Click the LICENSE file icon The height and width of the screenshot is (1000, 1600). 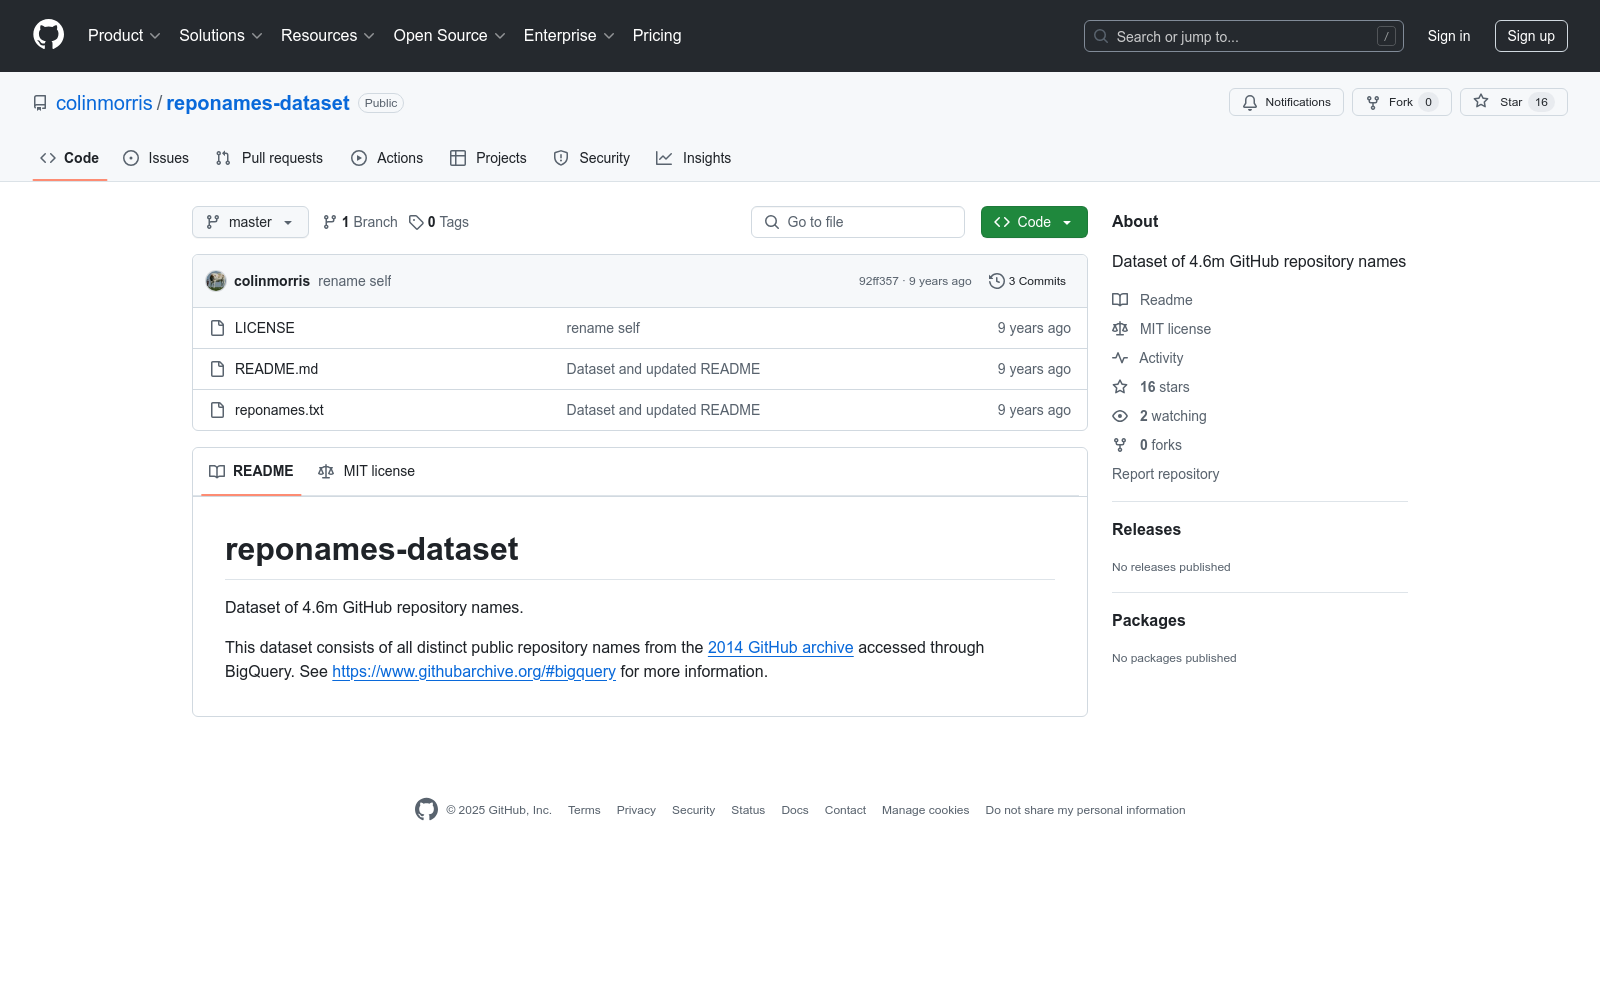click(217, 328)
